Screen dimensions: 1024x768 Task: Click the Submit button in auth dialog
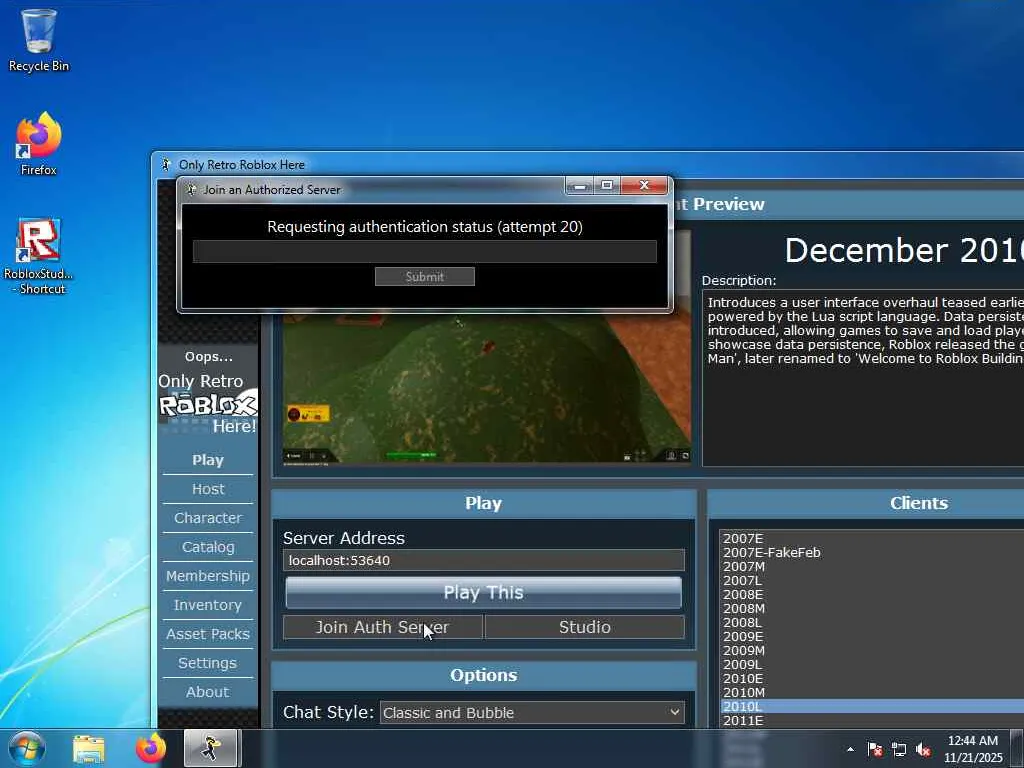click(424, 277)
